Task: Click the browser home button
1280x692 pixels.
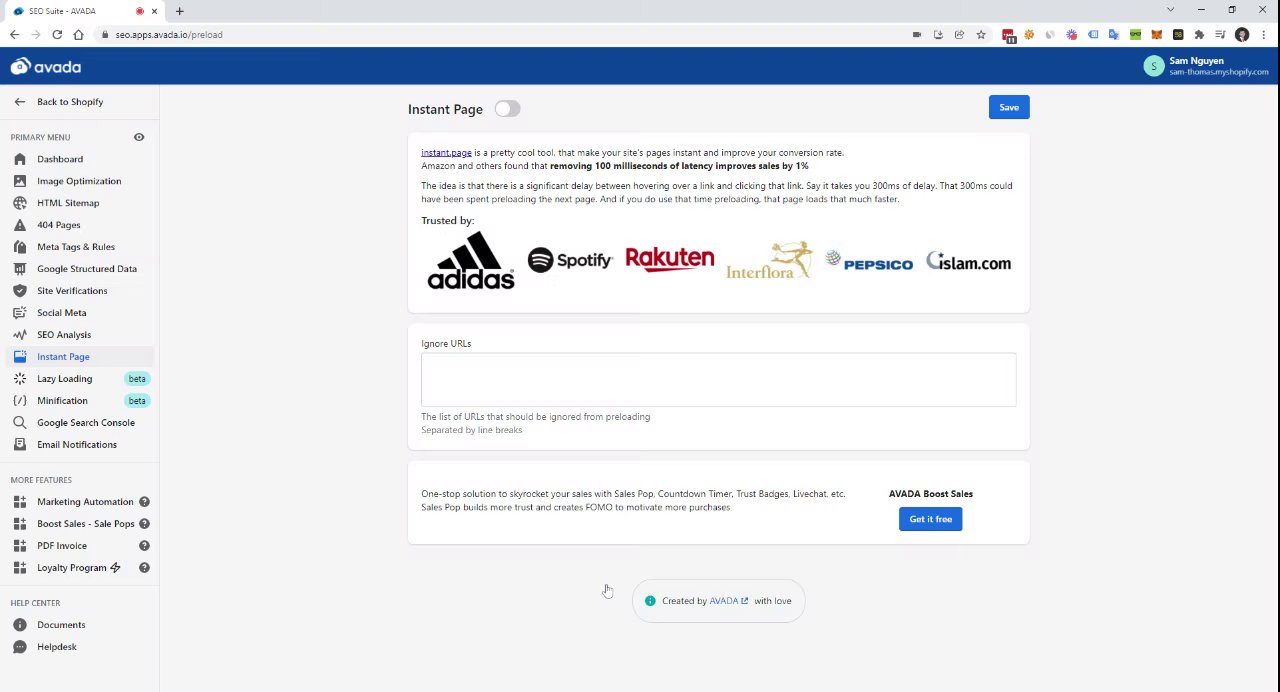Action: pyautogui.click(x=78, y=34)
